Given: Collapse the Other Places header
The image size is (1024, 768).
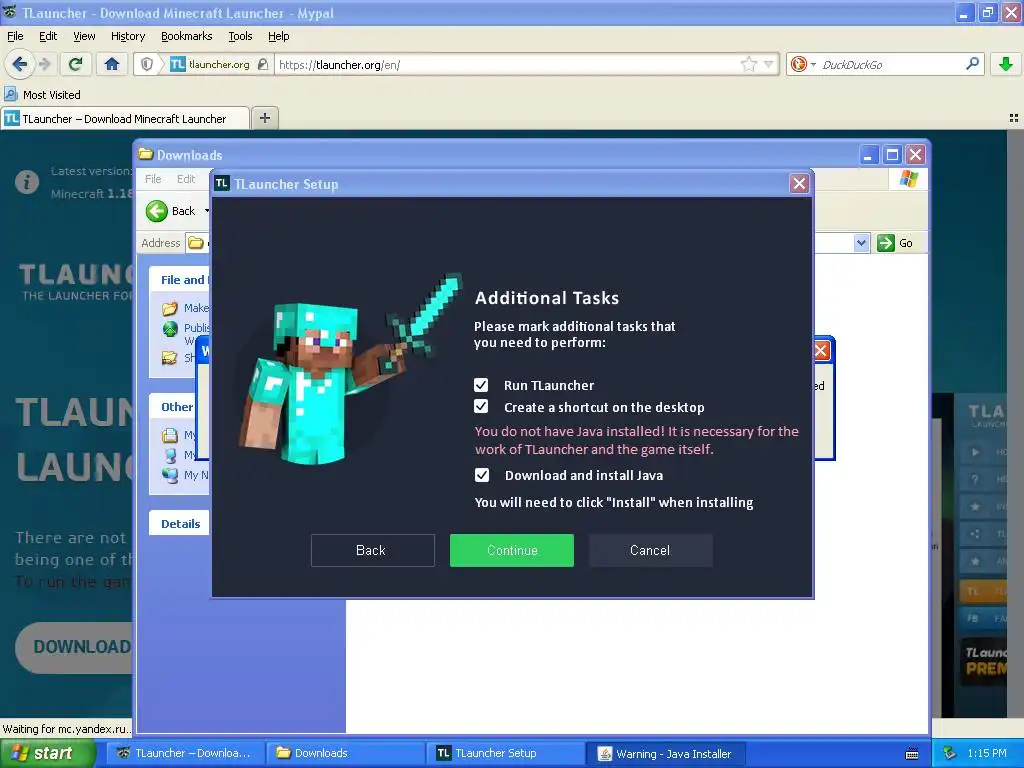Looking at the screenshot, I should pyautogui.click(x=178, y=407).
